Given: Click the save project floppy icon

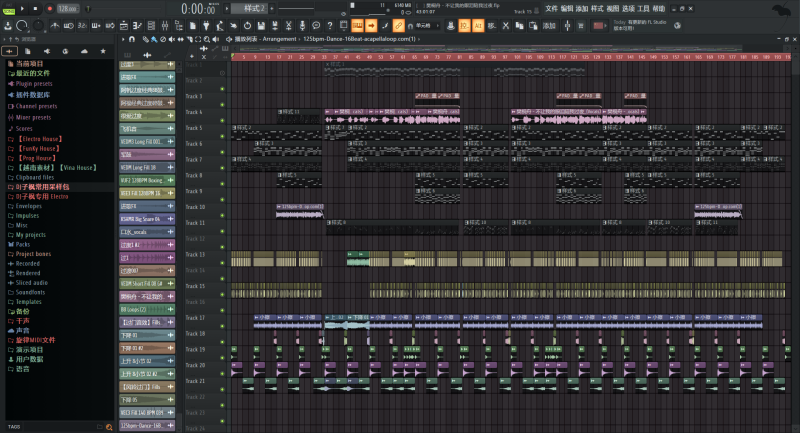Looking at the screenshot, I should (261, 26).
